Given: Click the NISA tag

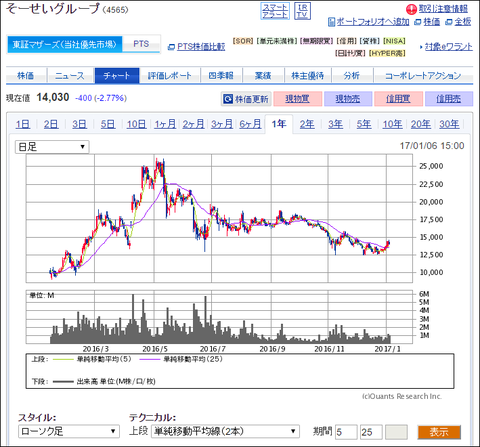Looking at the screenshot, I should tap(394, 41).
